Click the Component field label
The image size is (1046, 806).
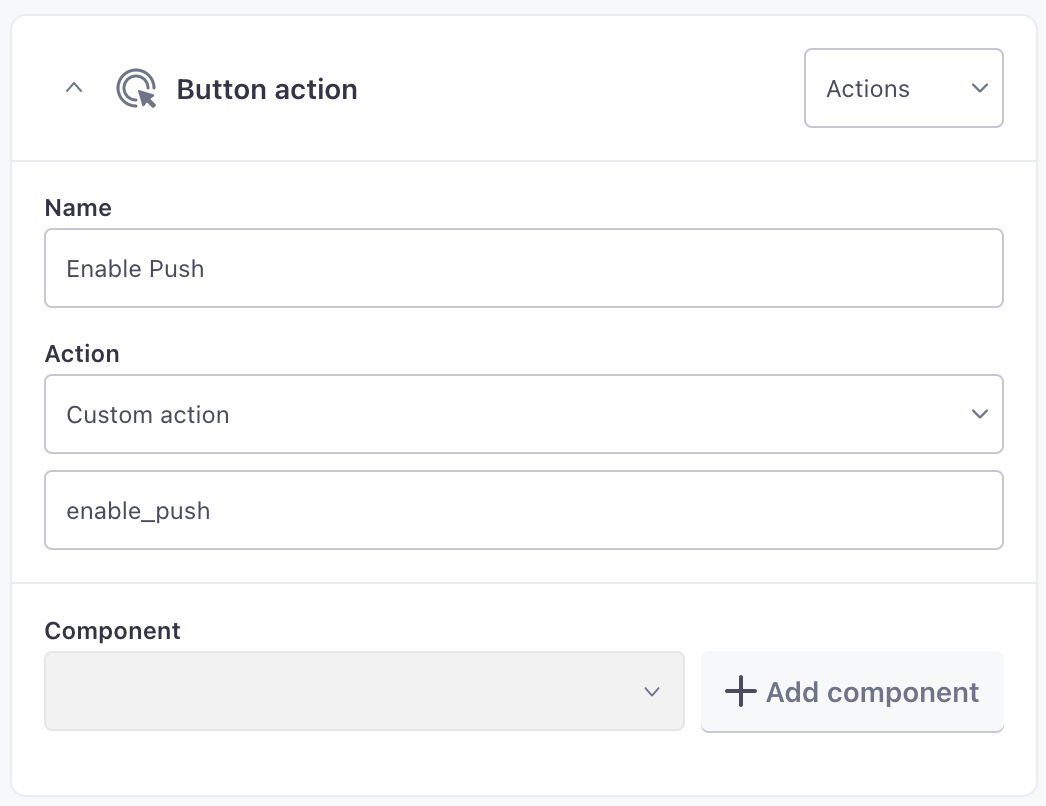coord(112,631)
